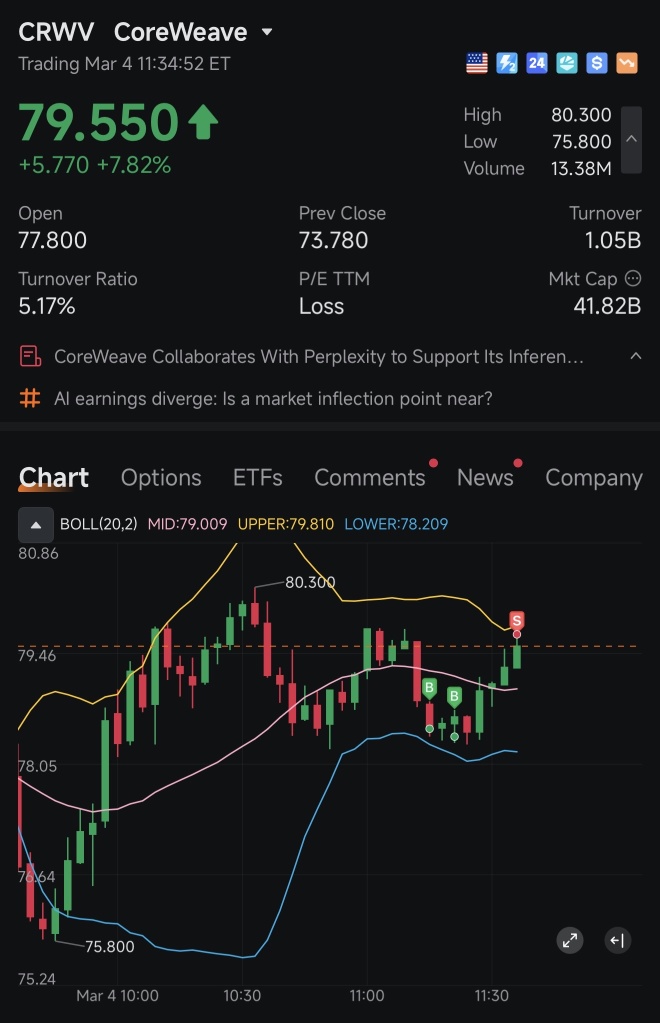This screenshot has width=660, height=1023.
Task: Tap the 24-hour trading icon
Action: point(537,63)
